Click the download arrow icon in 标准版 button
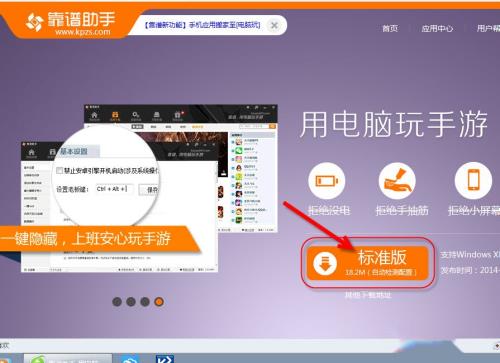 [x=325, y=263]
